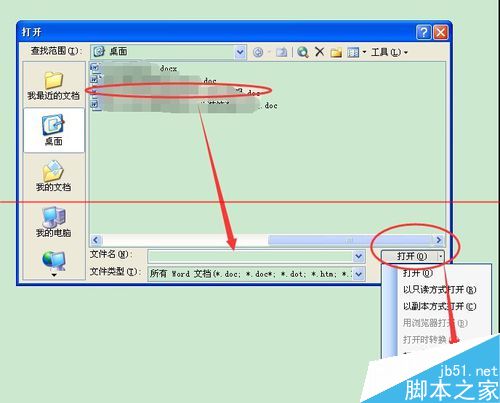Click the Back navigation arrow icon

(x=258, y=52)
